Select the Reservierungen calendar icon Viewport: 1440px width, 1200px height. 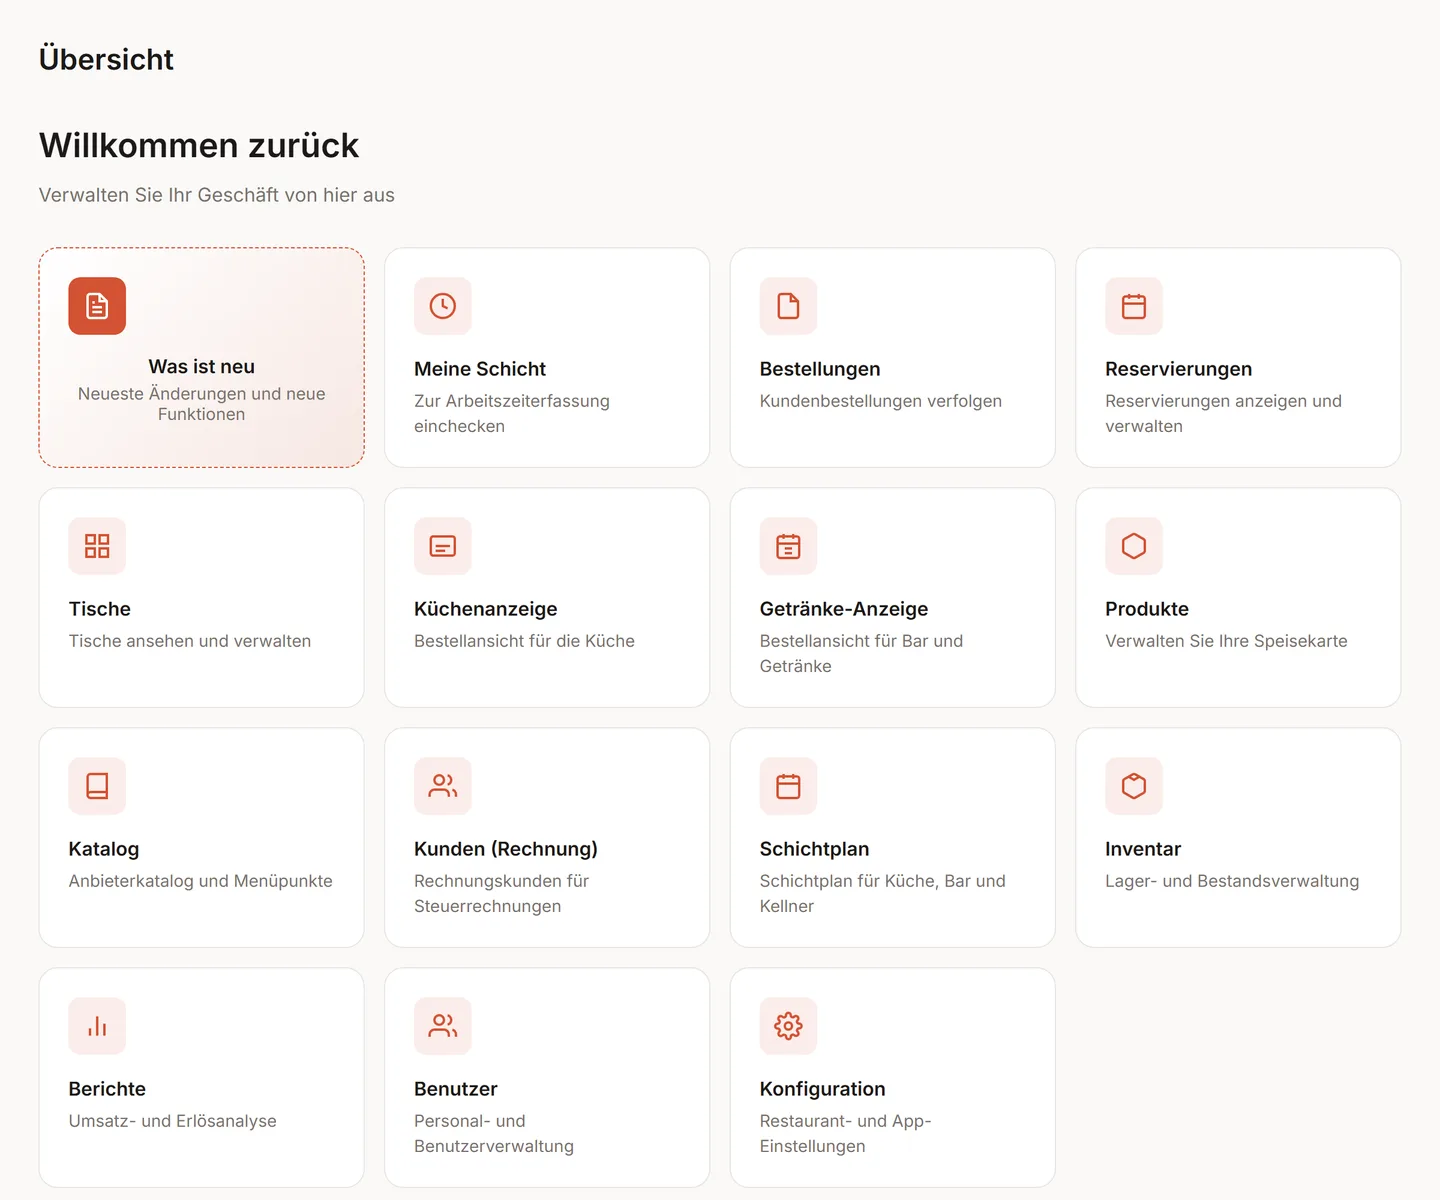pos(1134,306)
